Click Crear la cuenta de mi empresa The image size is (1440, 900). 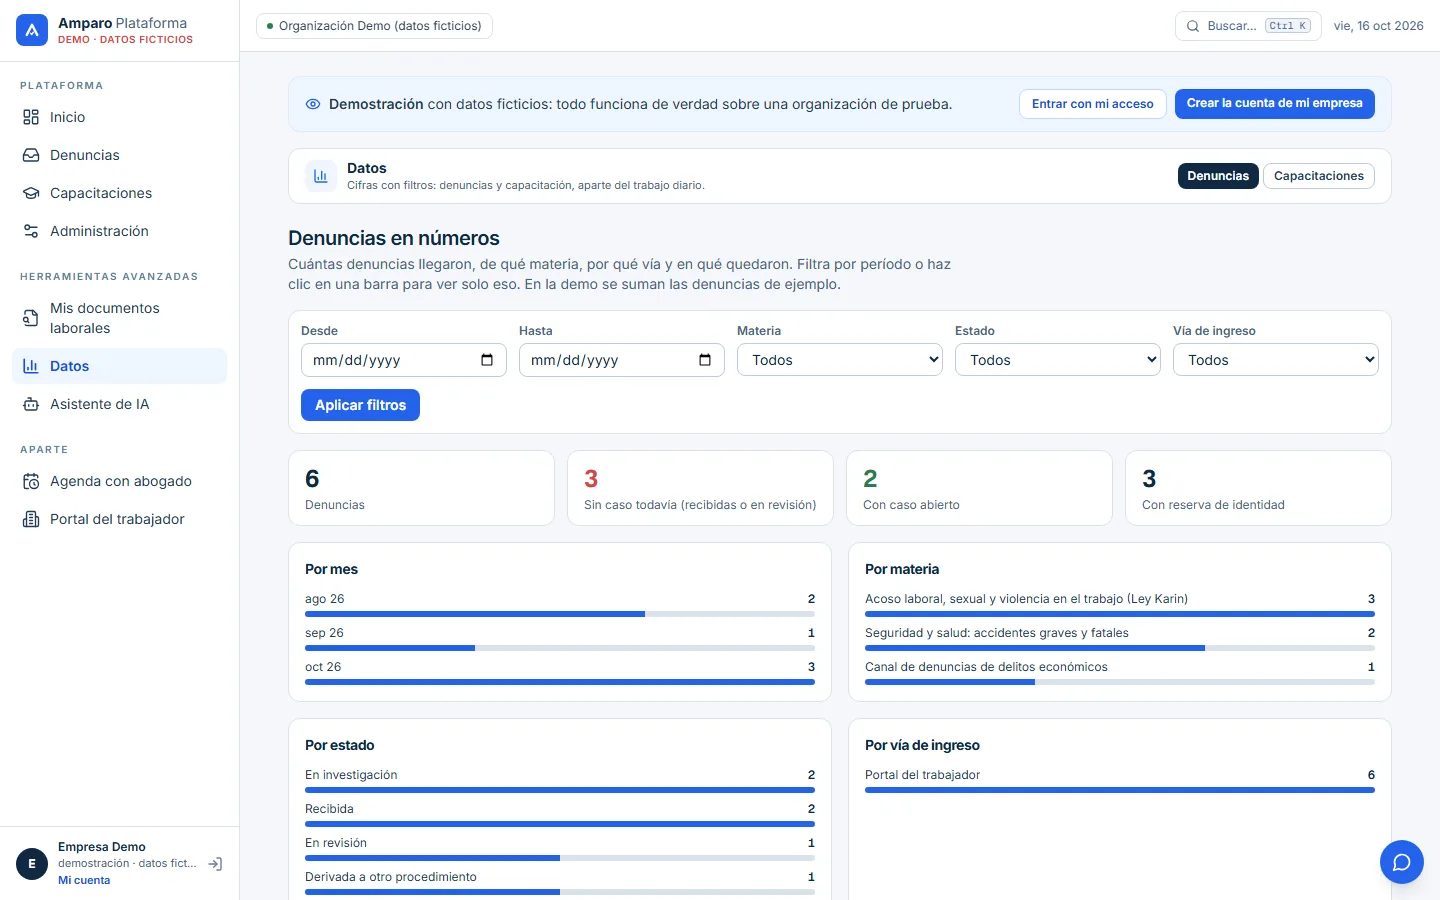point(1274,104)
